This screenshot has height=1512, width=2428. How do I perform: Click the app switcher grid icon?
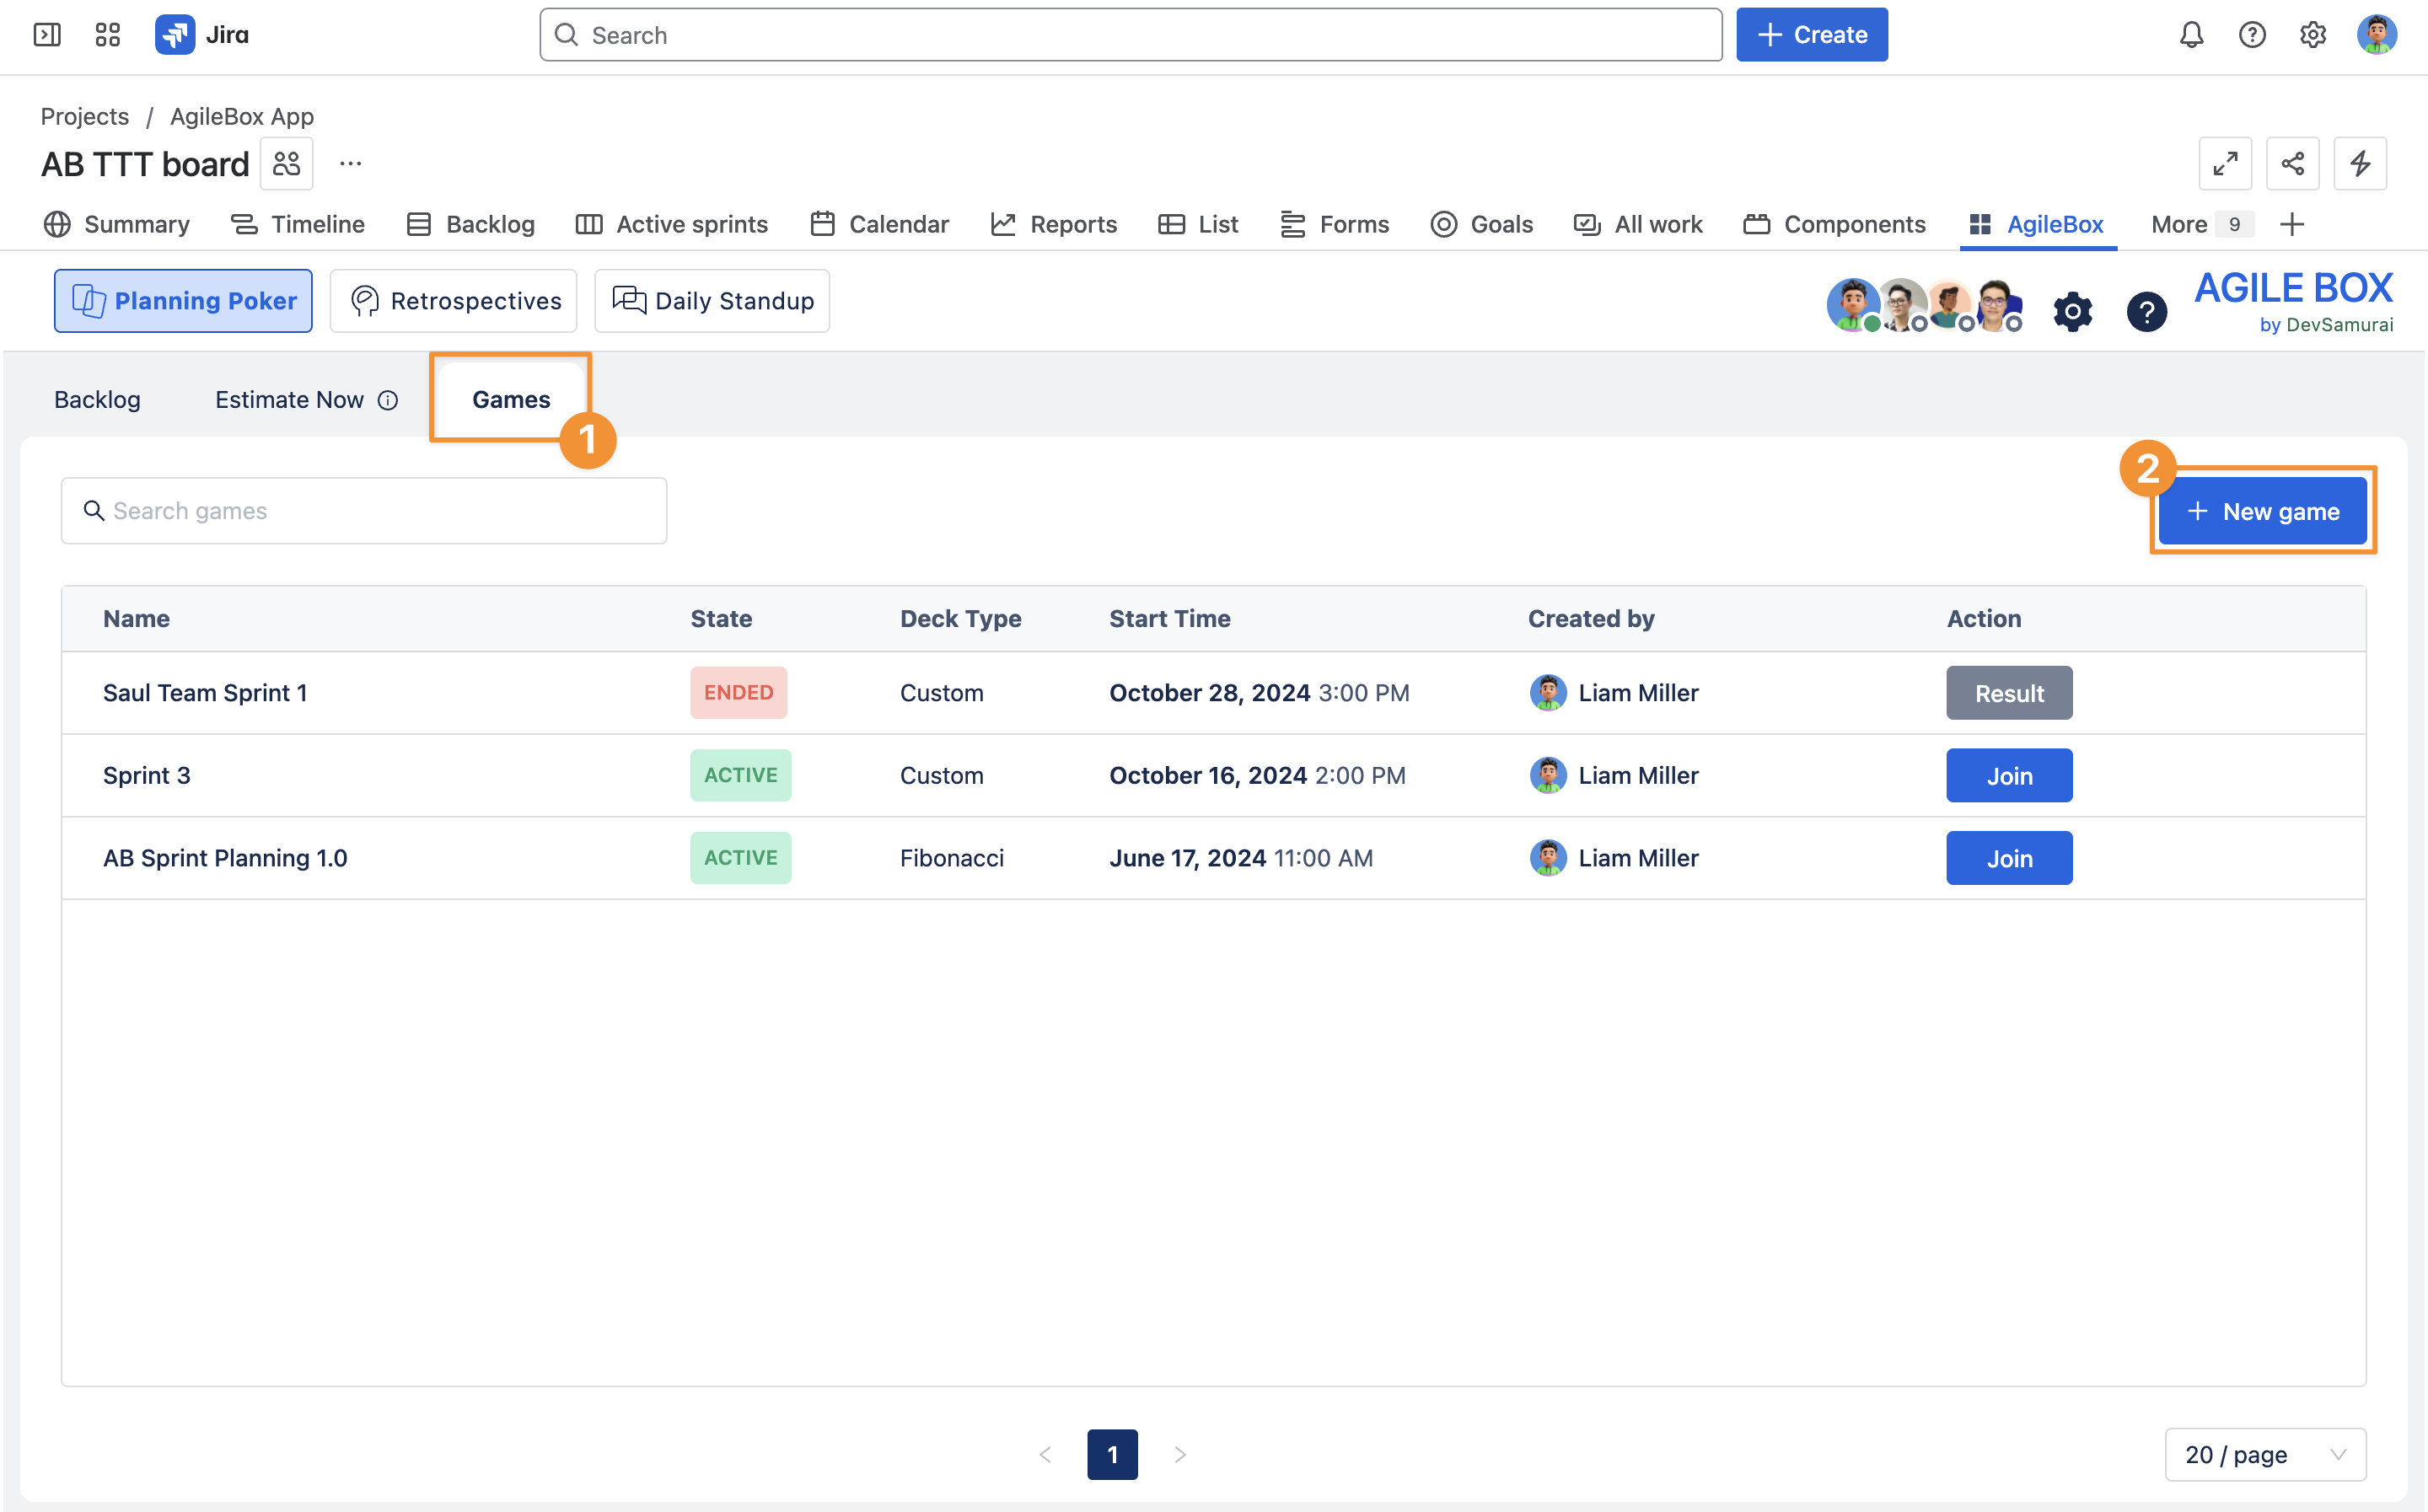coord(108,35)
